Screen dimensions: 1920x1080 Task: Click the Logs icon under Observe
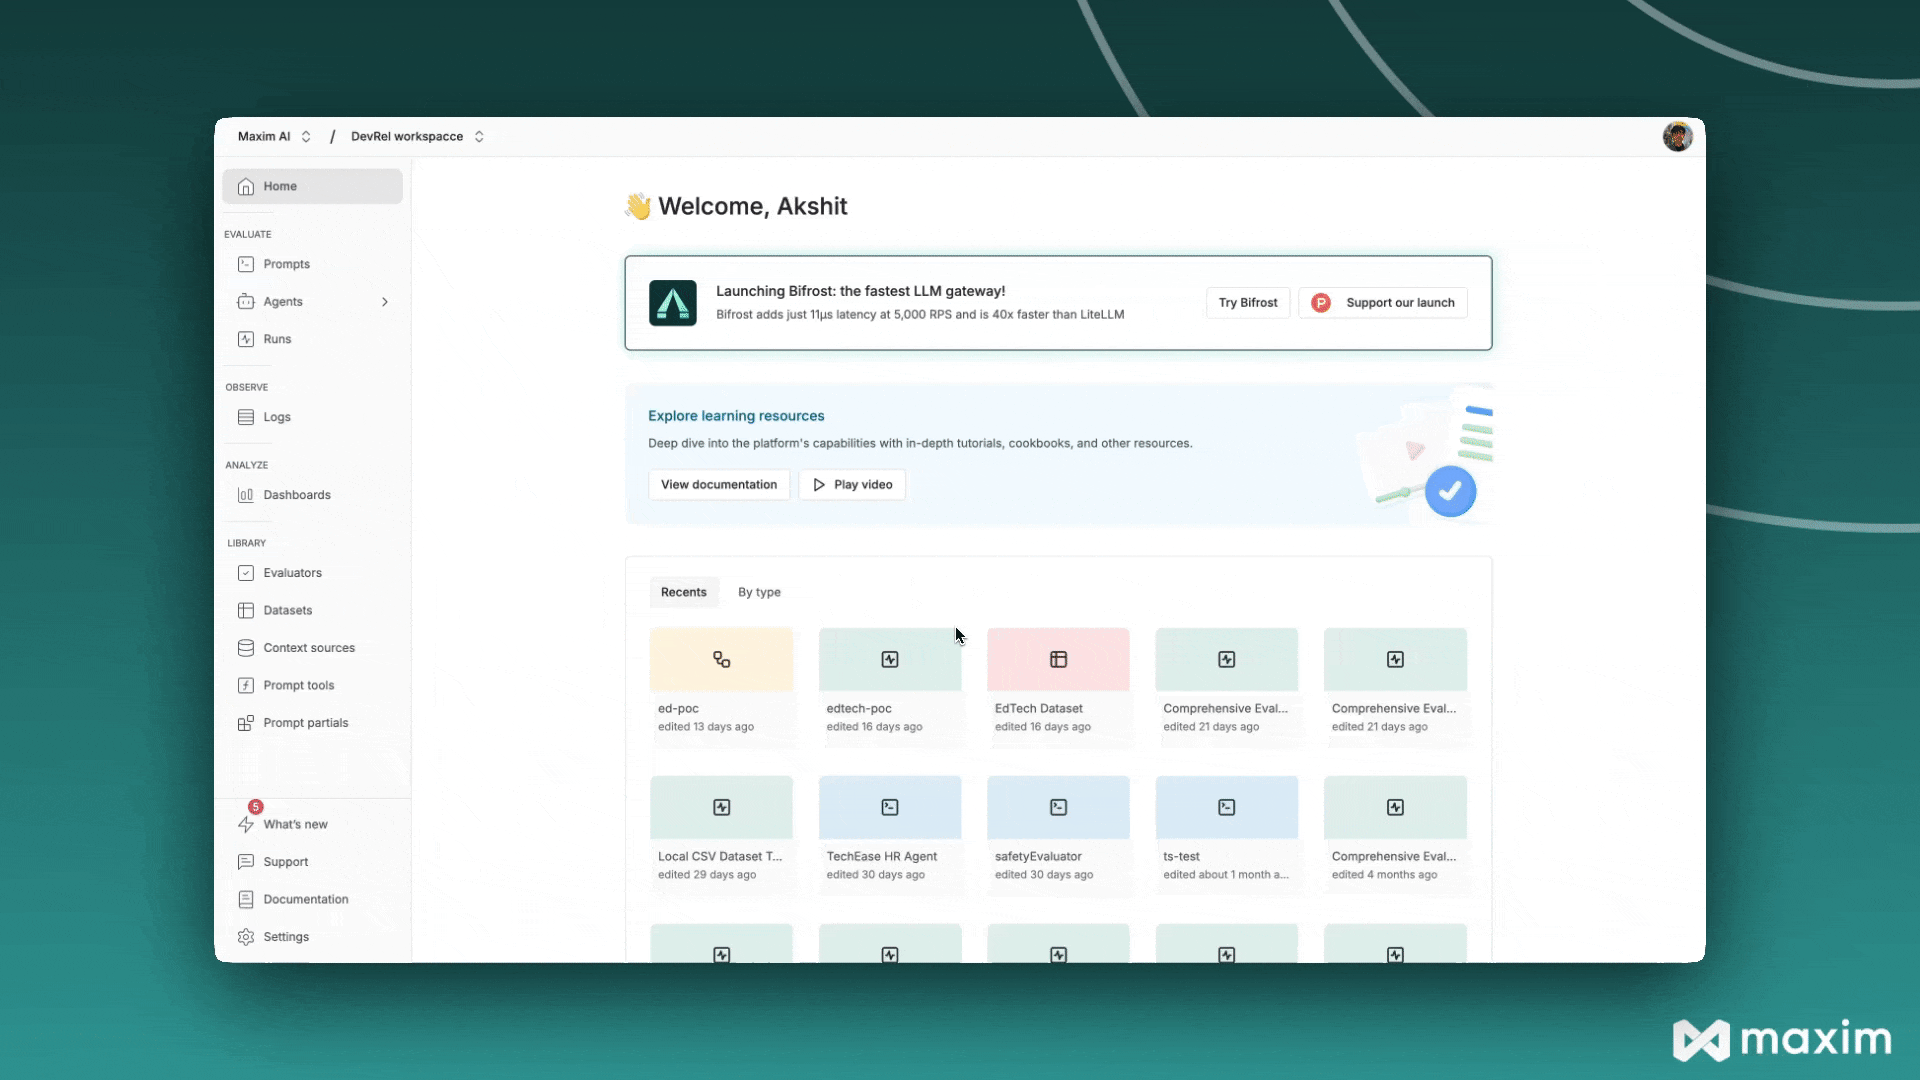coord(246,417)
